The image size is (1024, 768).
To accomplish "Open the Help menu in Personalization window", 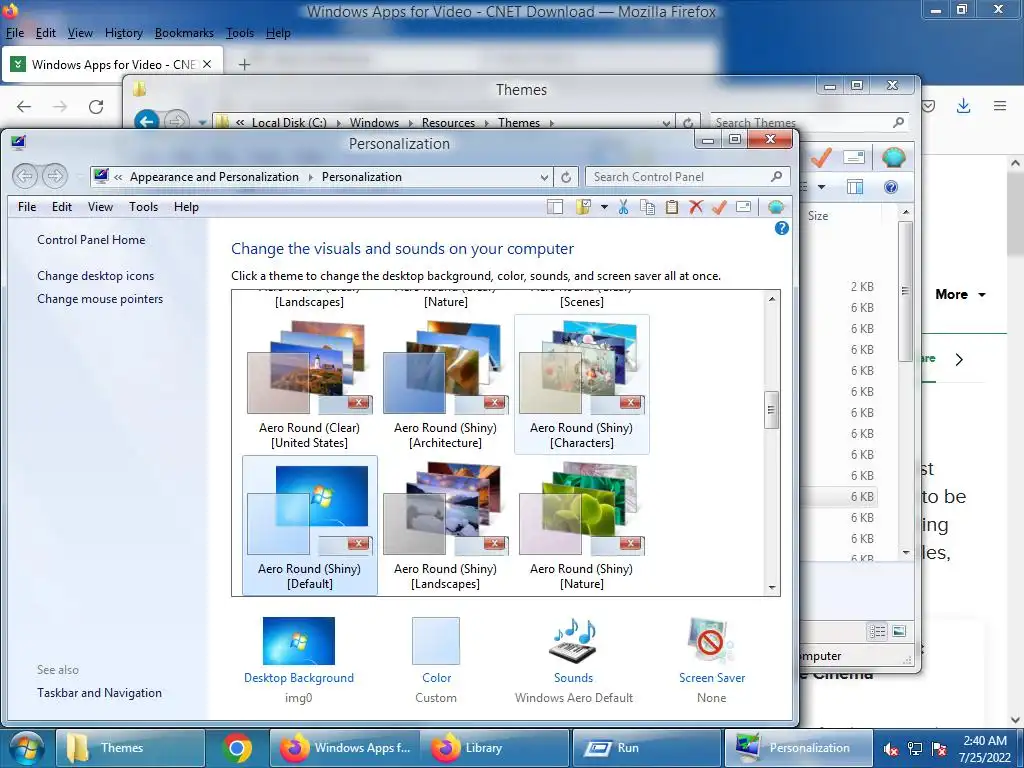I will [186, 207].
